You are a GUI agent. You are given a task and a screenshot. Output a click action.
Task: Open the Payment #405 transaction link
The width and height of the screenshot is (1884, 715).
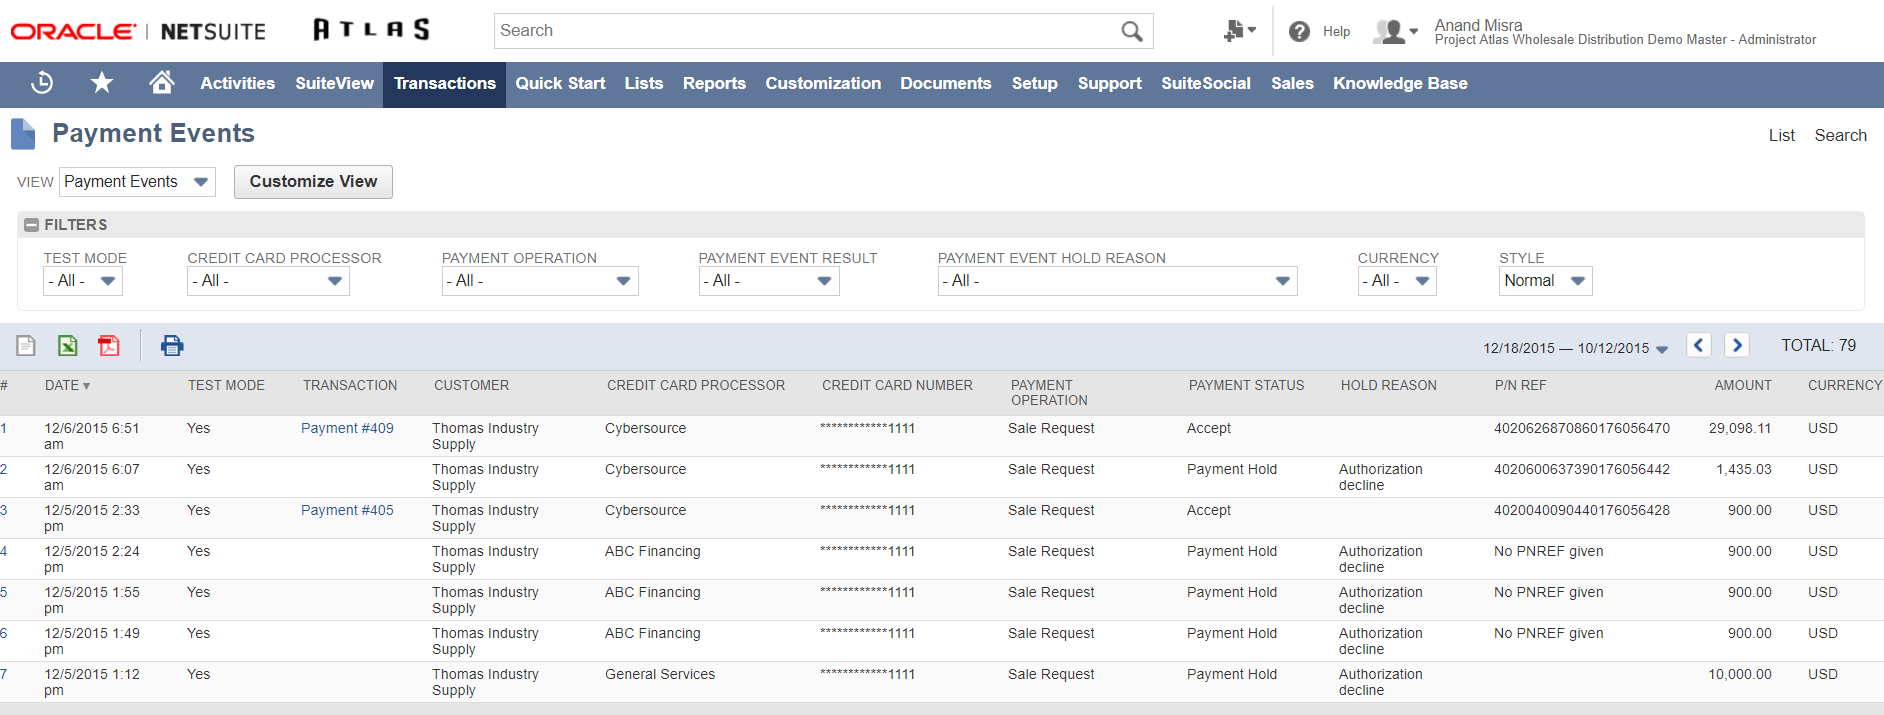[347, 511]
